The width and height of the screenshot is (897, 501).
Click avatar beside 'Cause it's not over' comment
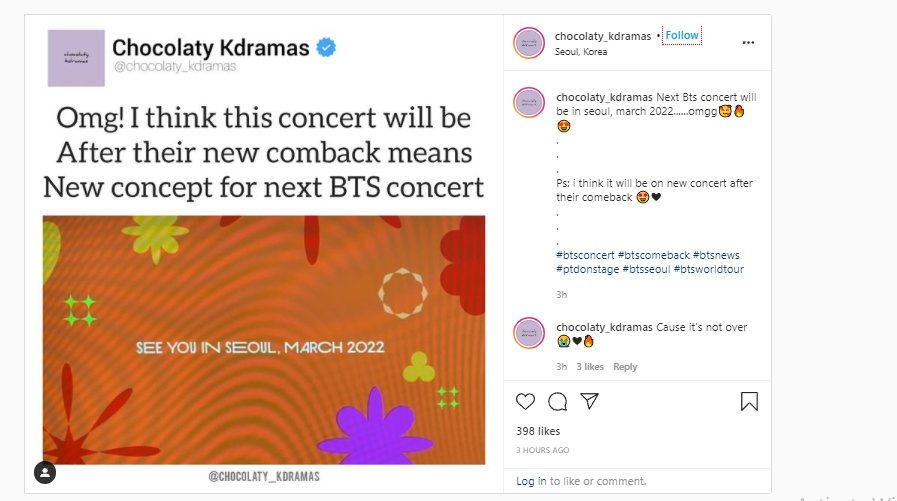click(x=528, y=333)
